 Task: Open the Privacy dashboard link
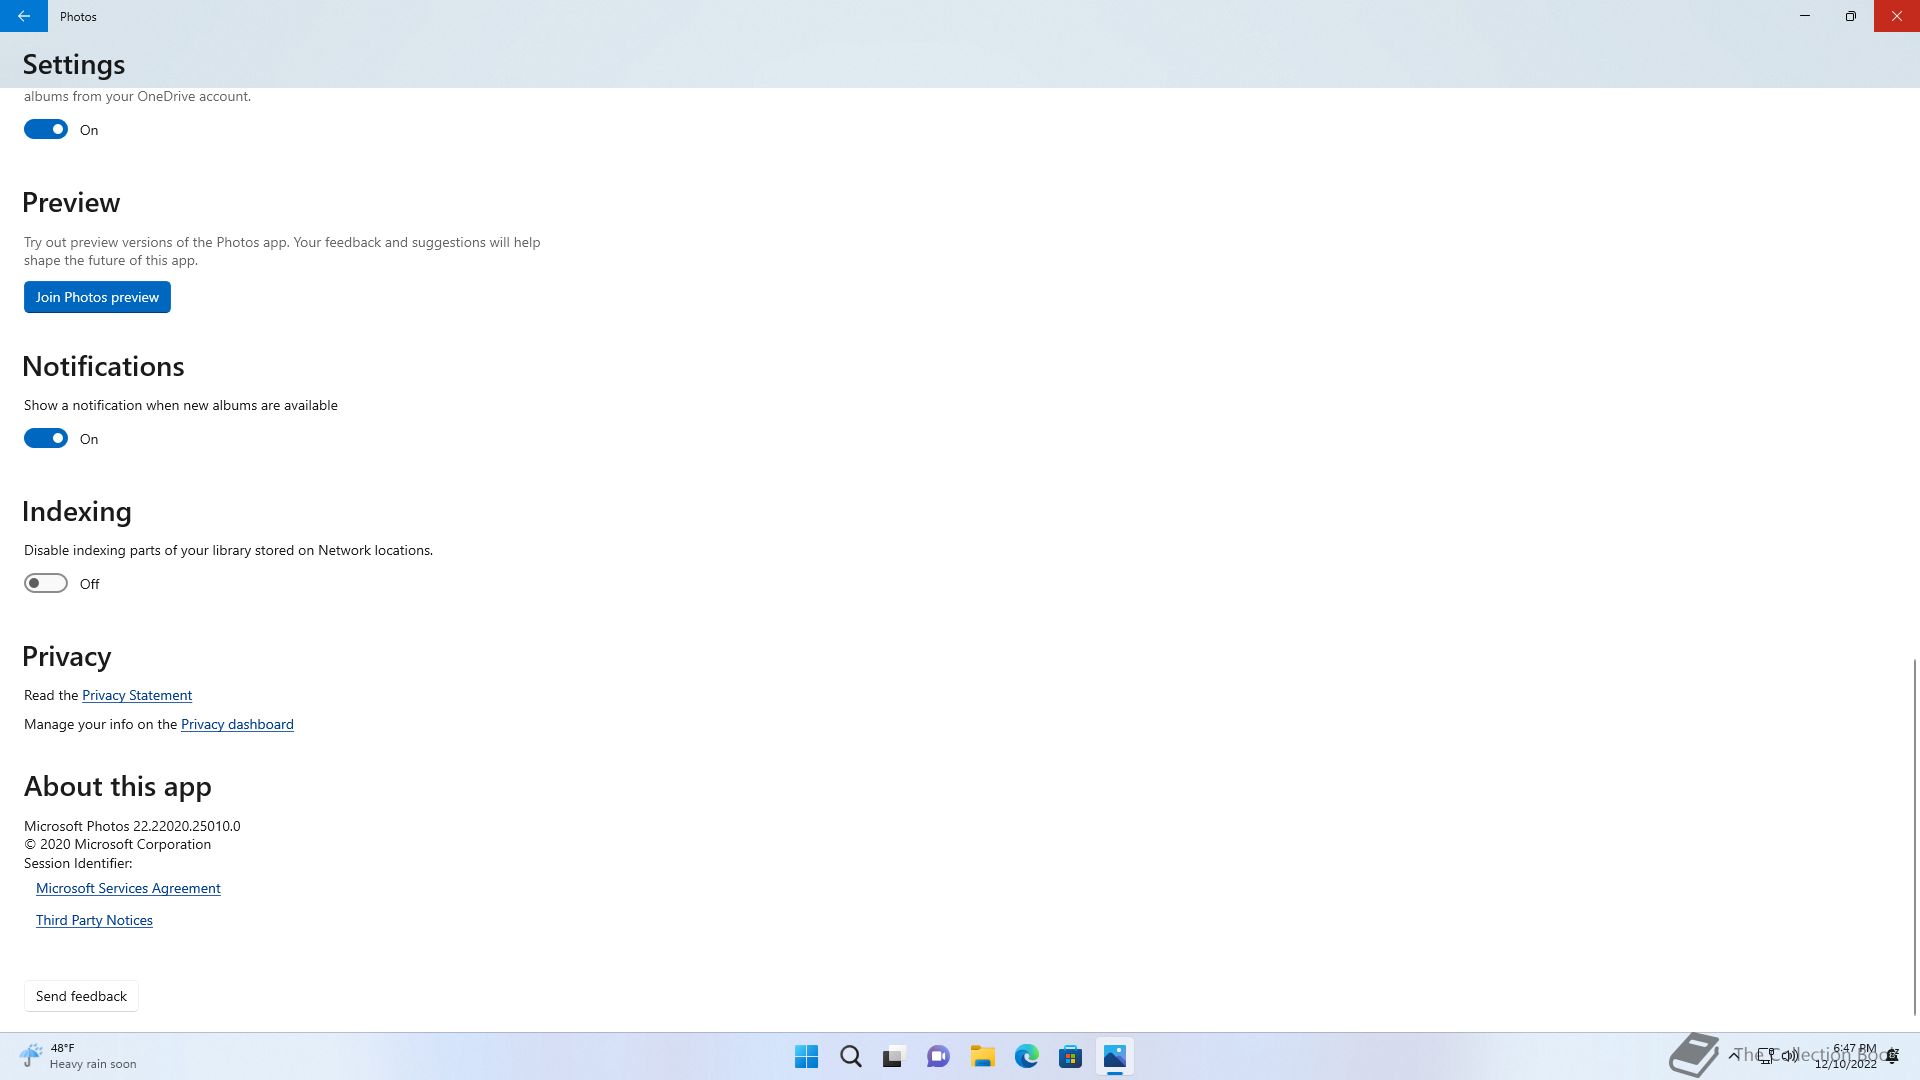(237, 724)
